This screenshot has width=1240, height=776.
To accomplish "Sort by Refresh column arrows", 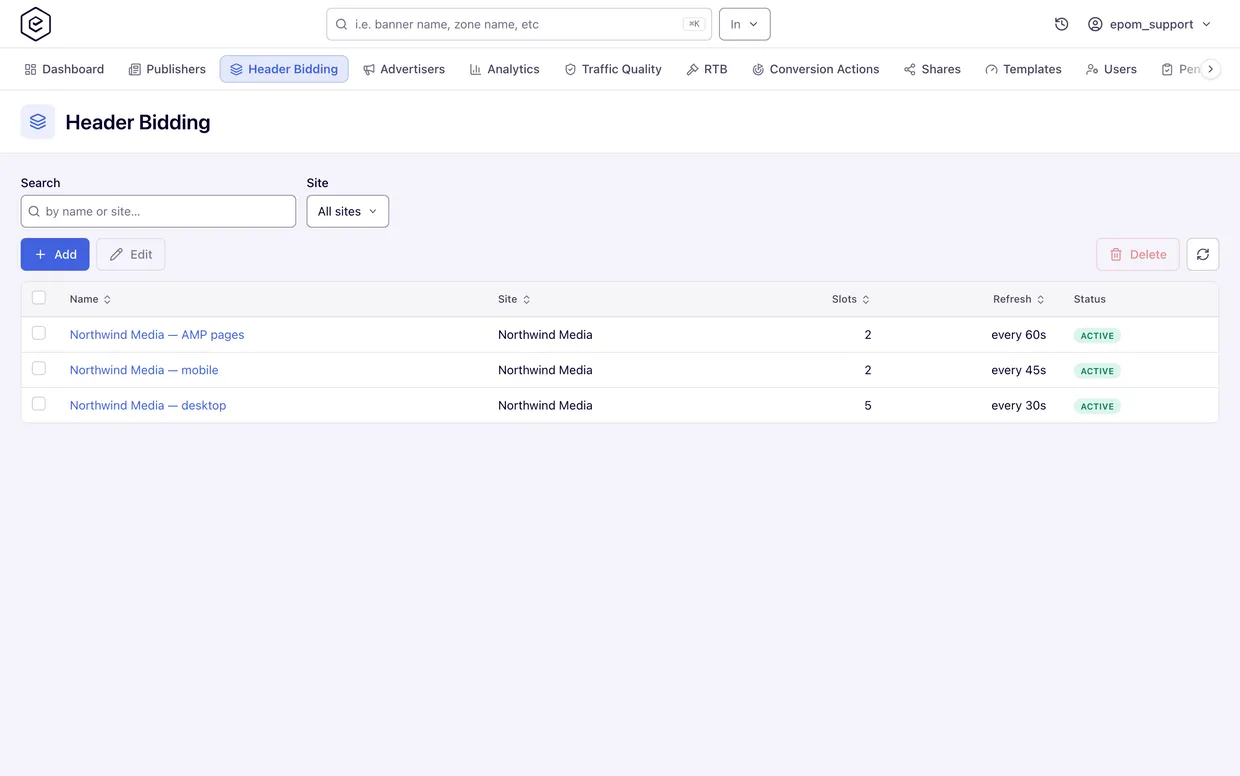I will point(1041,299).
